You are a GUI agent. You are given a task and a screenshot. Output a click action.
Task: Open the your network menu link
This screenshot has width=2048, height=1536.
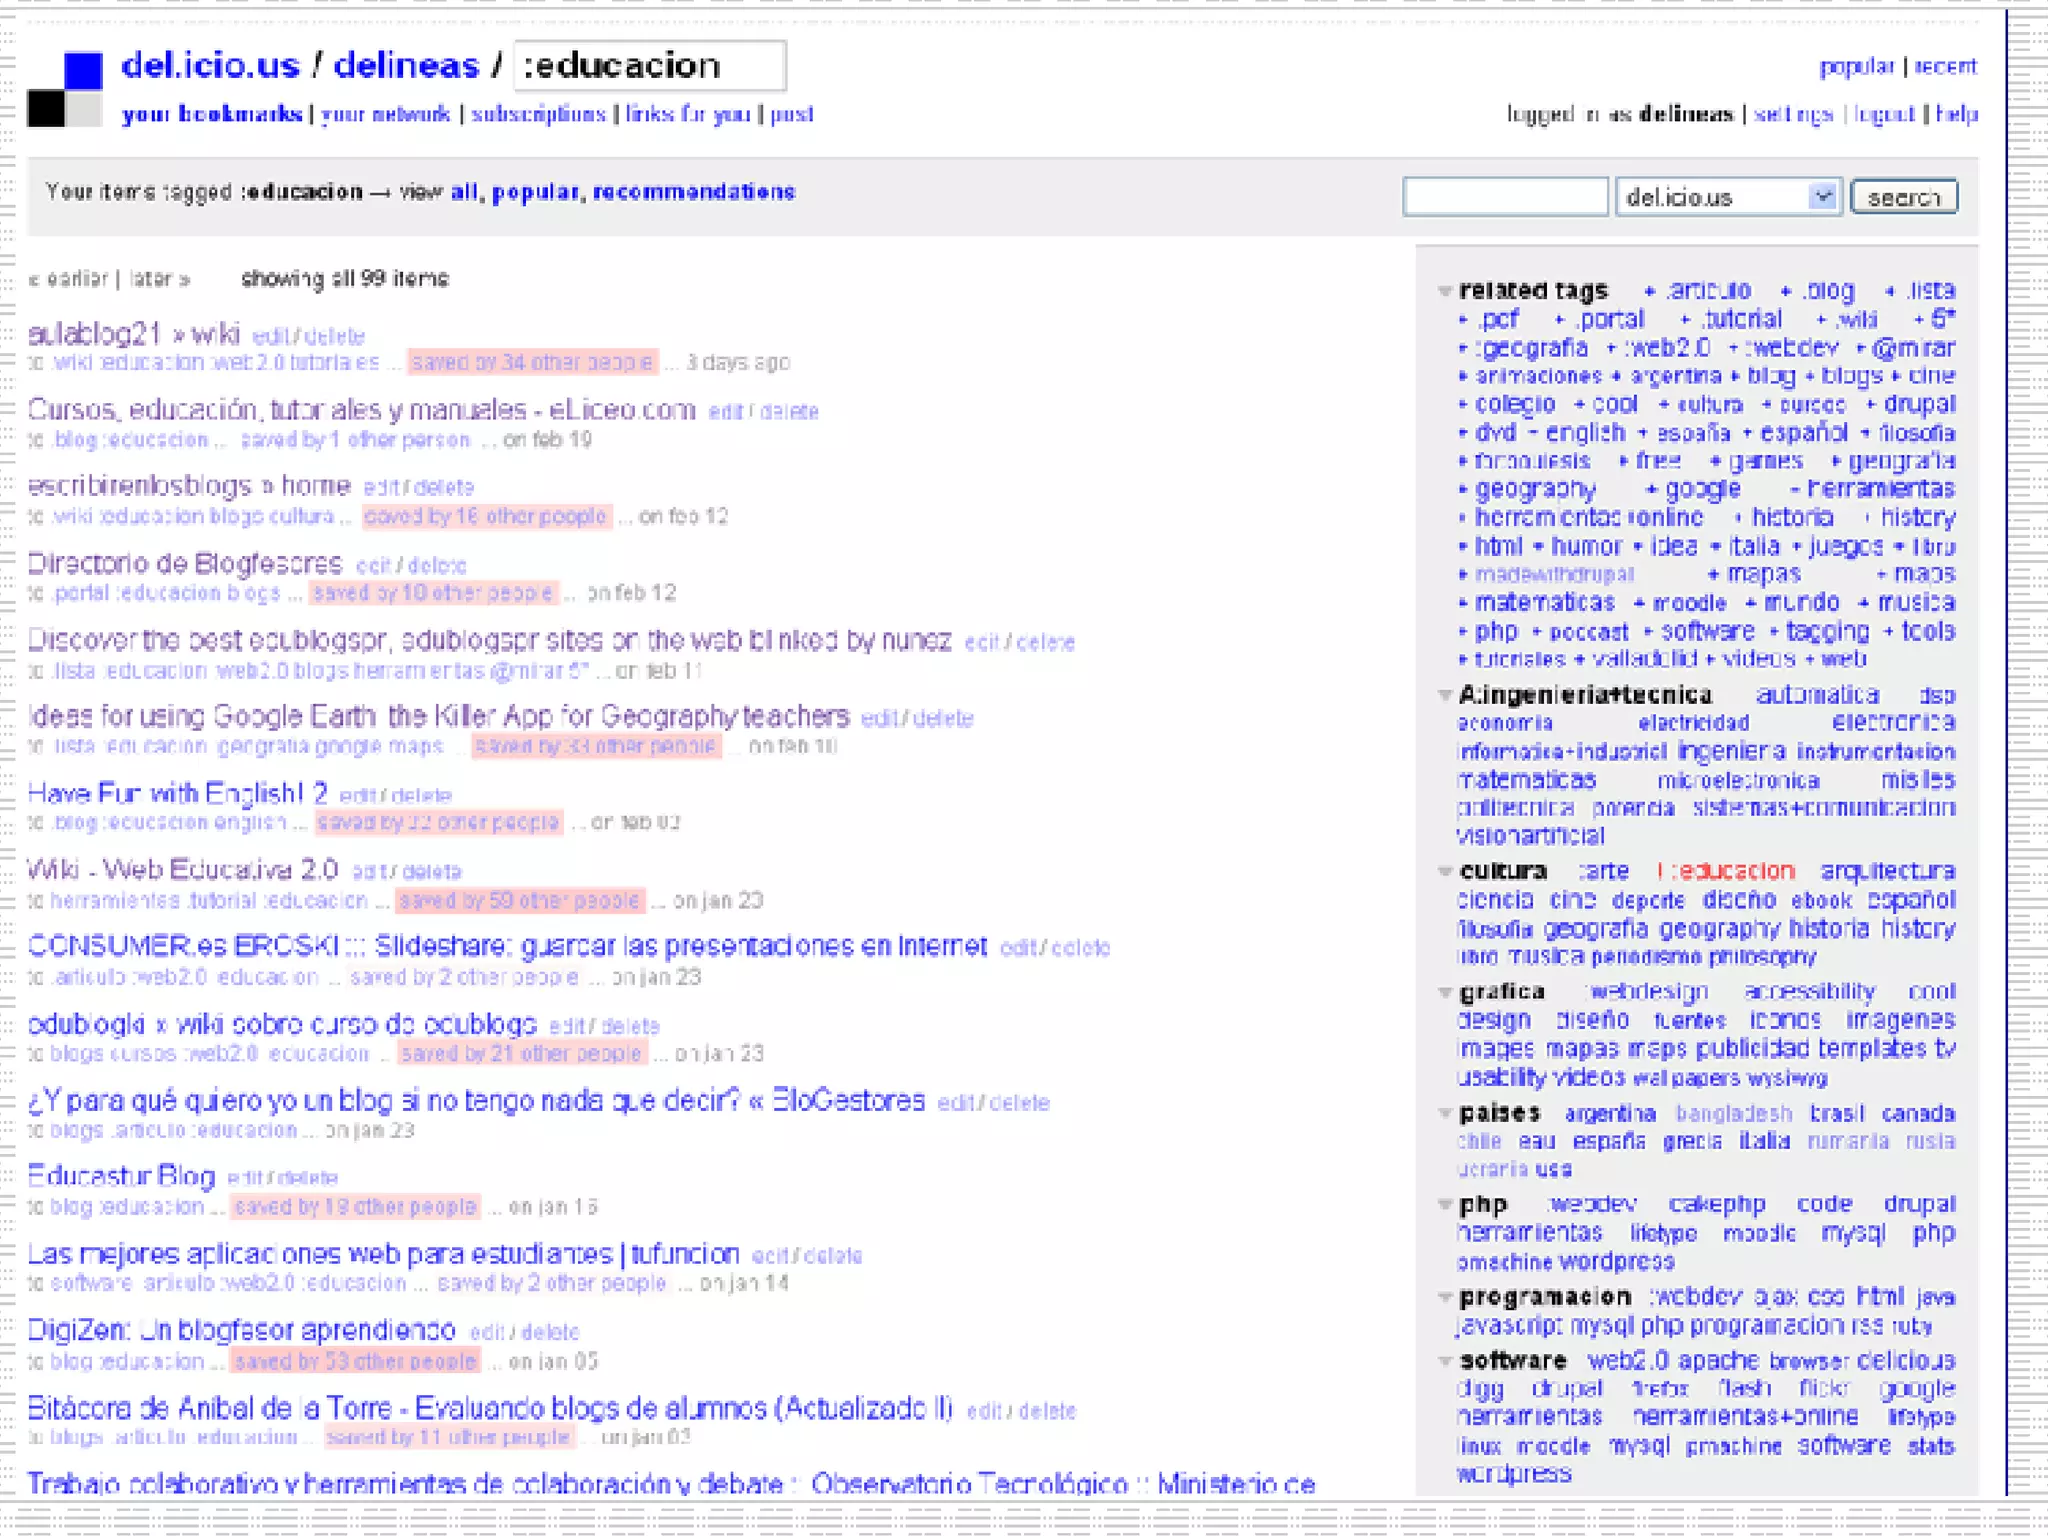click(385, 115)
